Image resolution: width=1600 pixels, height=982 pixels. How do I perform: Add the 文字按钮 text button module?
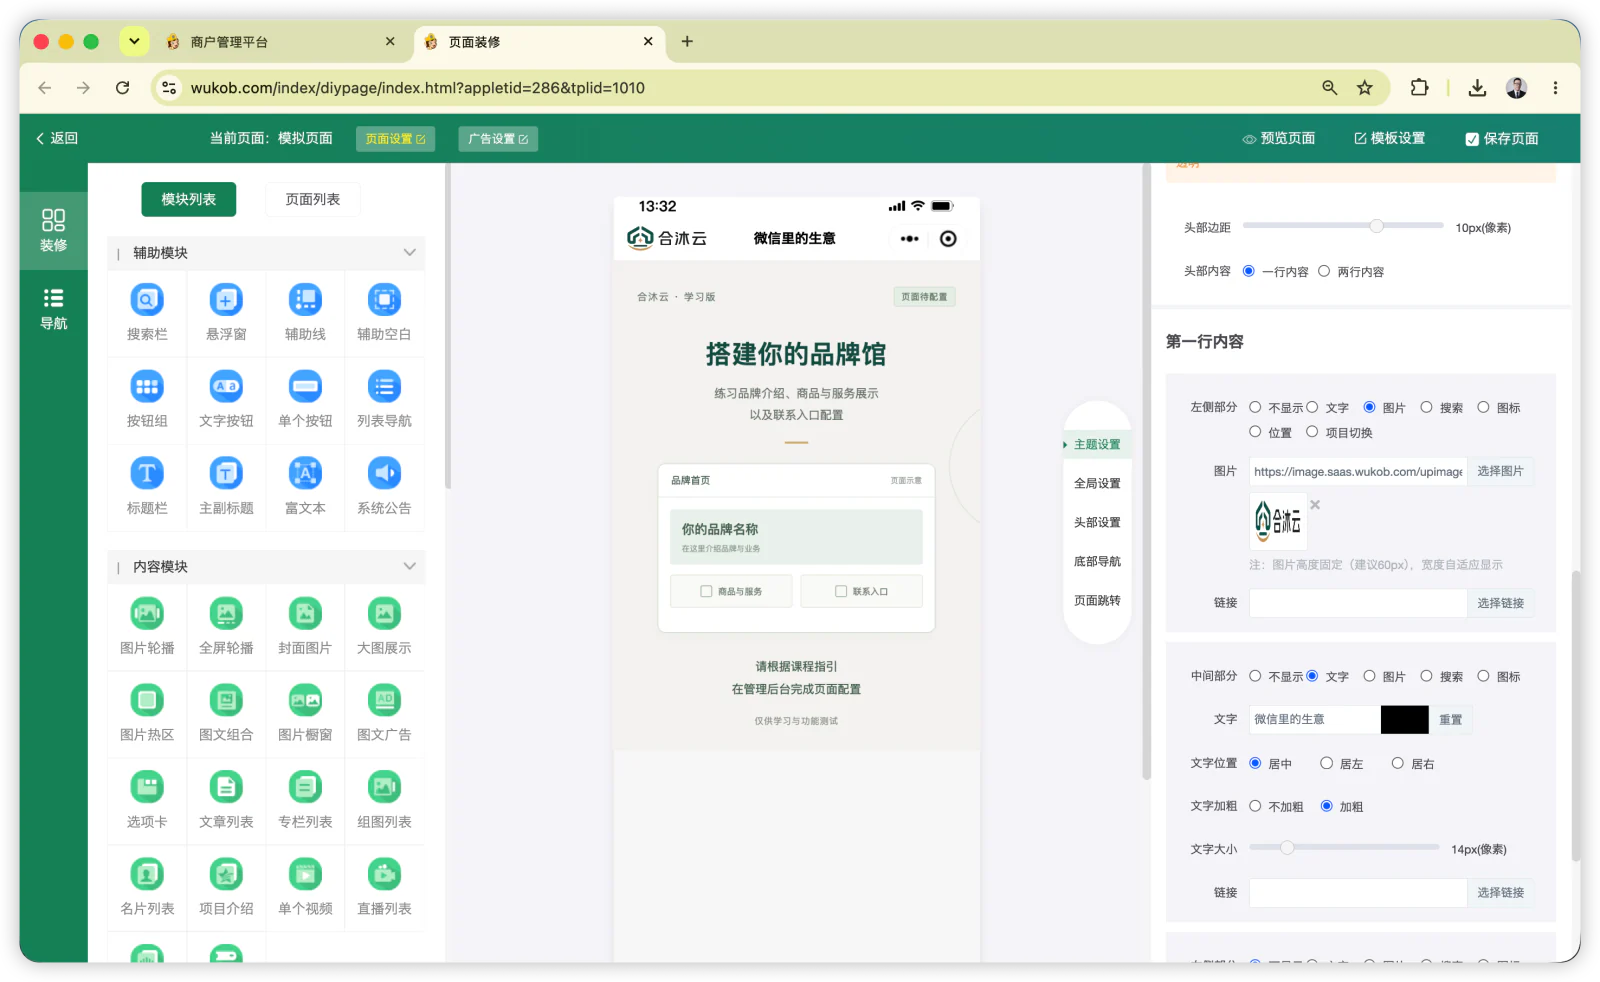coord(226,400)
